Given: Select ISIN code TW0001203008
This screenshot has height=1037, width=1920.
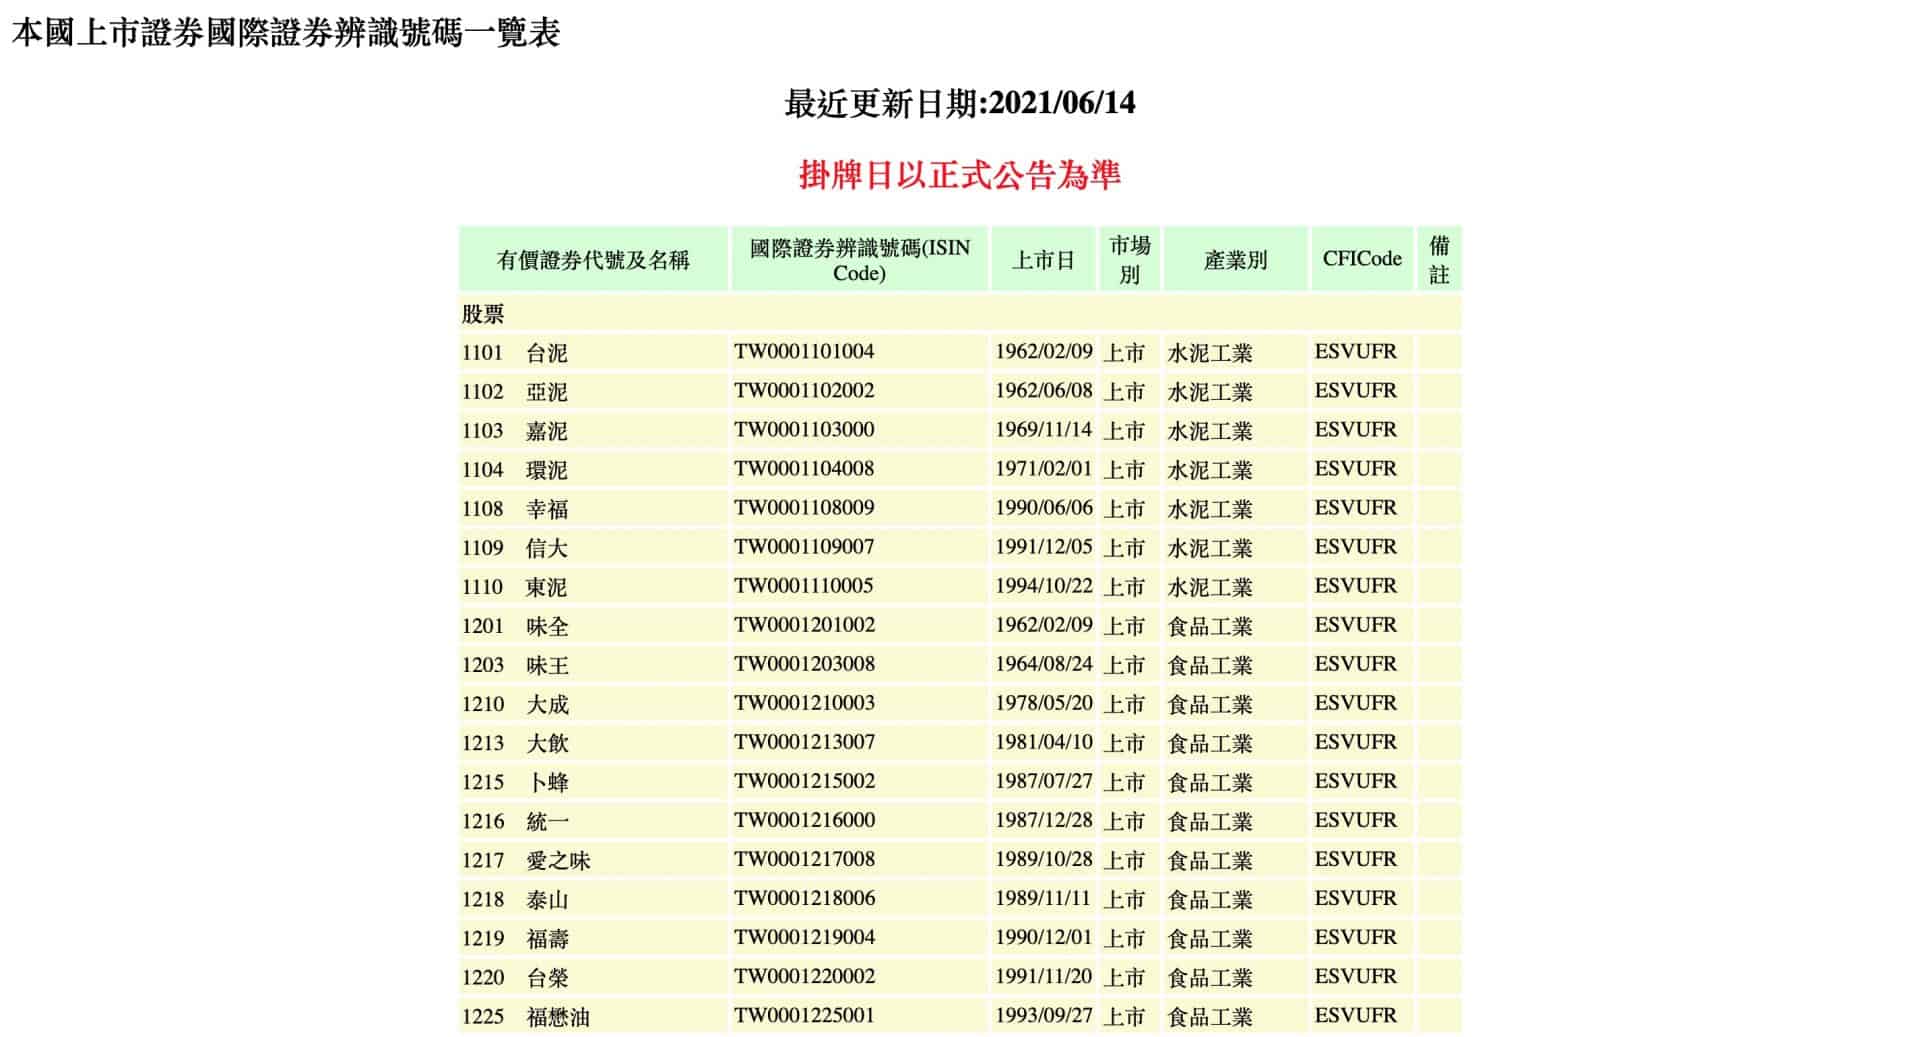Looking at the screenshot, I should pyautogui.click(x=860, y=665).
